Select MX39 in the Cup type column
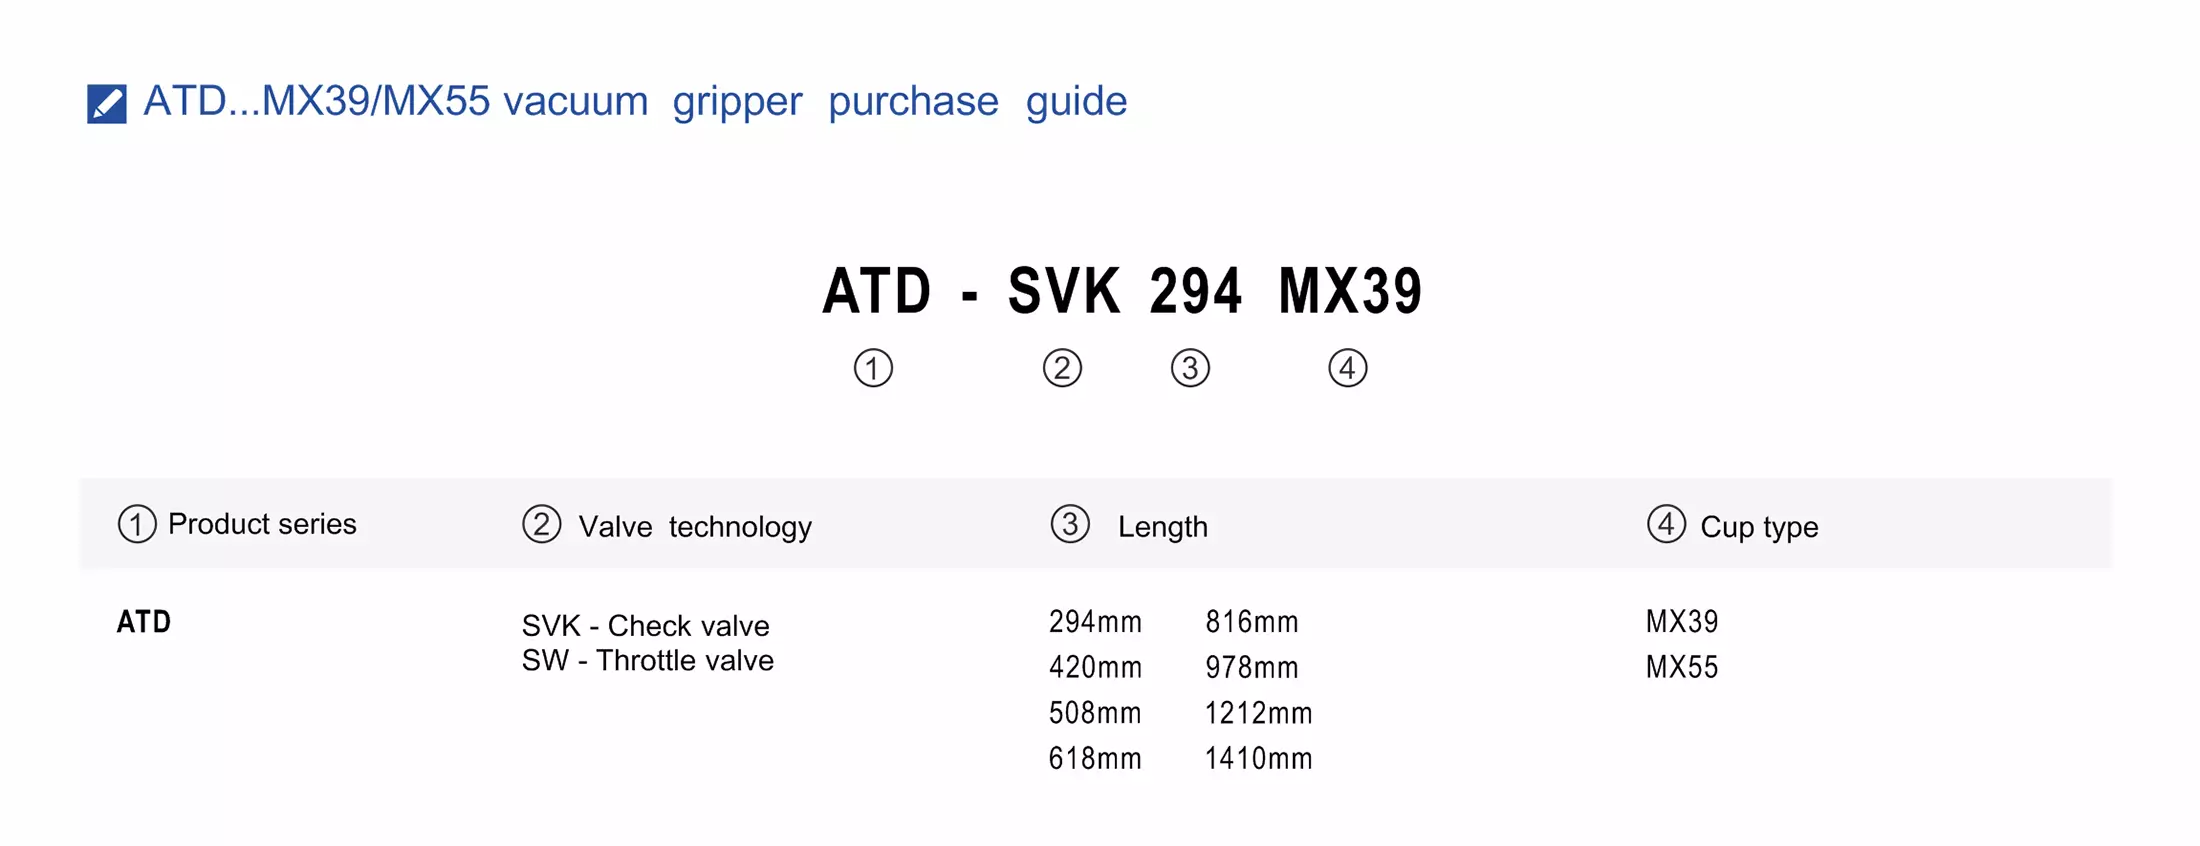This screenshot has width=2200, height=846. click(1682, 622)
